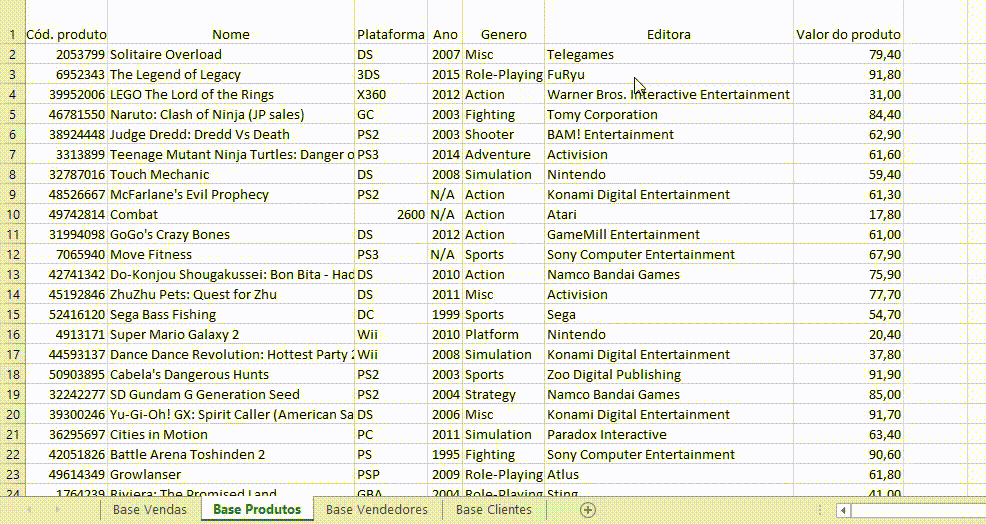
Task: Click product code 2053799
Action: click(x=66, y=55)
